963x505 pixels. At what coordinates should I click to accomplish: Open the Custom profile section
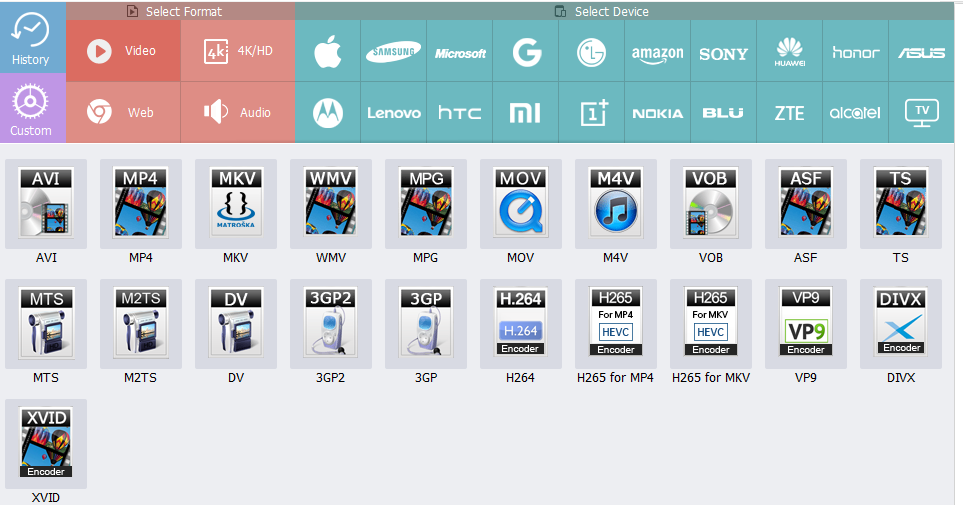click(x=33, y=108)
